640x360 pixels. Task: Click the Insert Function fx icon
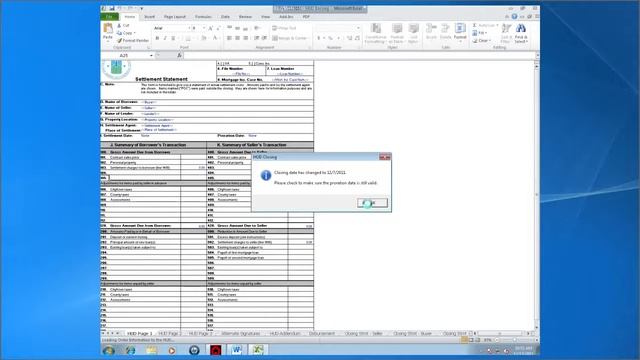[x=179, y=55]
